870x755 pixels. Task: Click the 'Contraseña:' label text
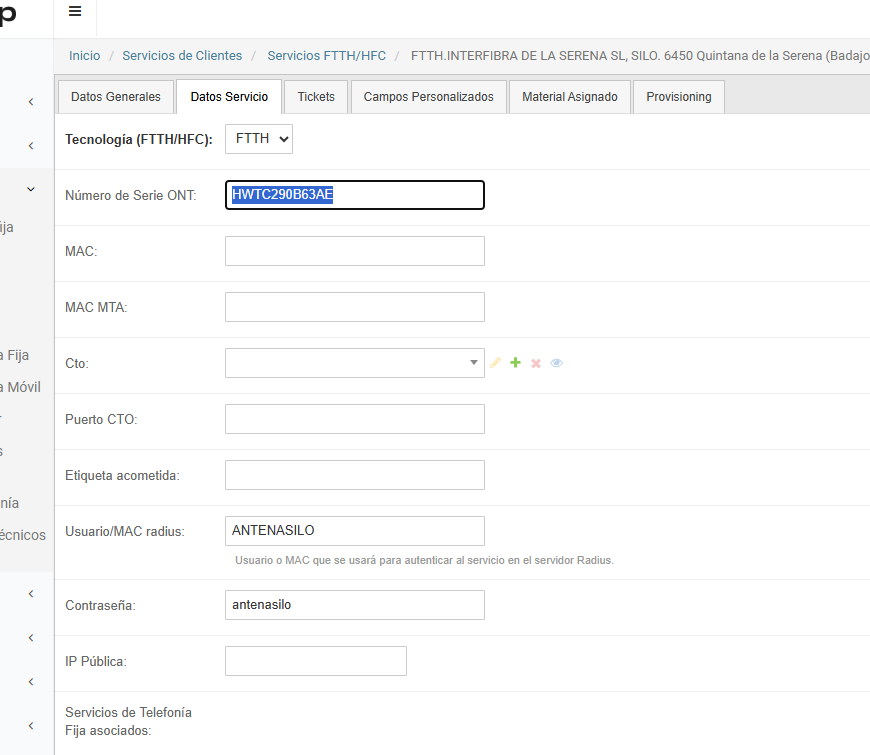(100, 605)
